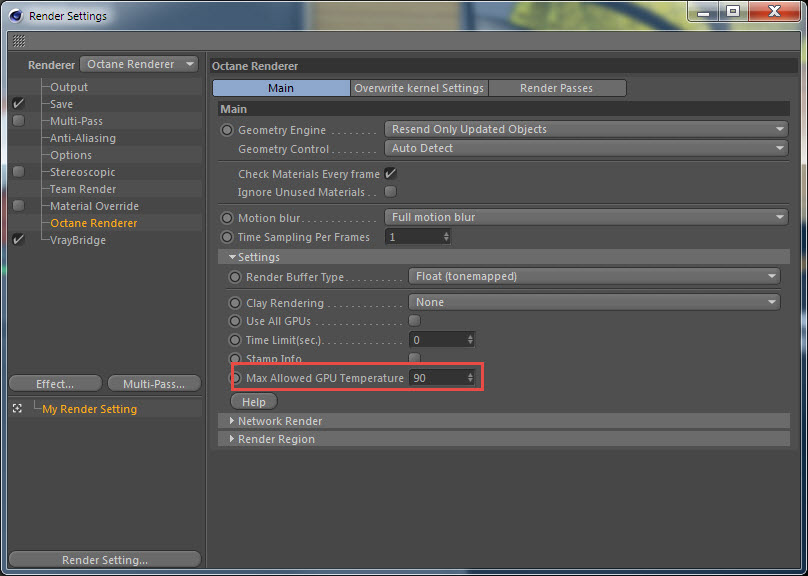This screenshot has height=576, width=808.
Task: Switch to the Main tab
Action: pyautogui.click(x=281, y=88)
